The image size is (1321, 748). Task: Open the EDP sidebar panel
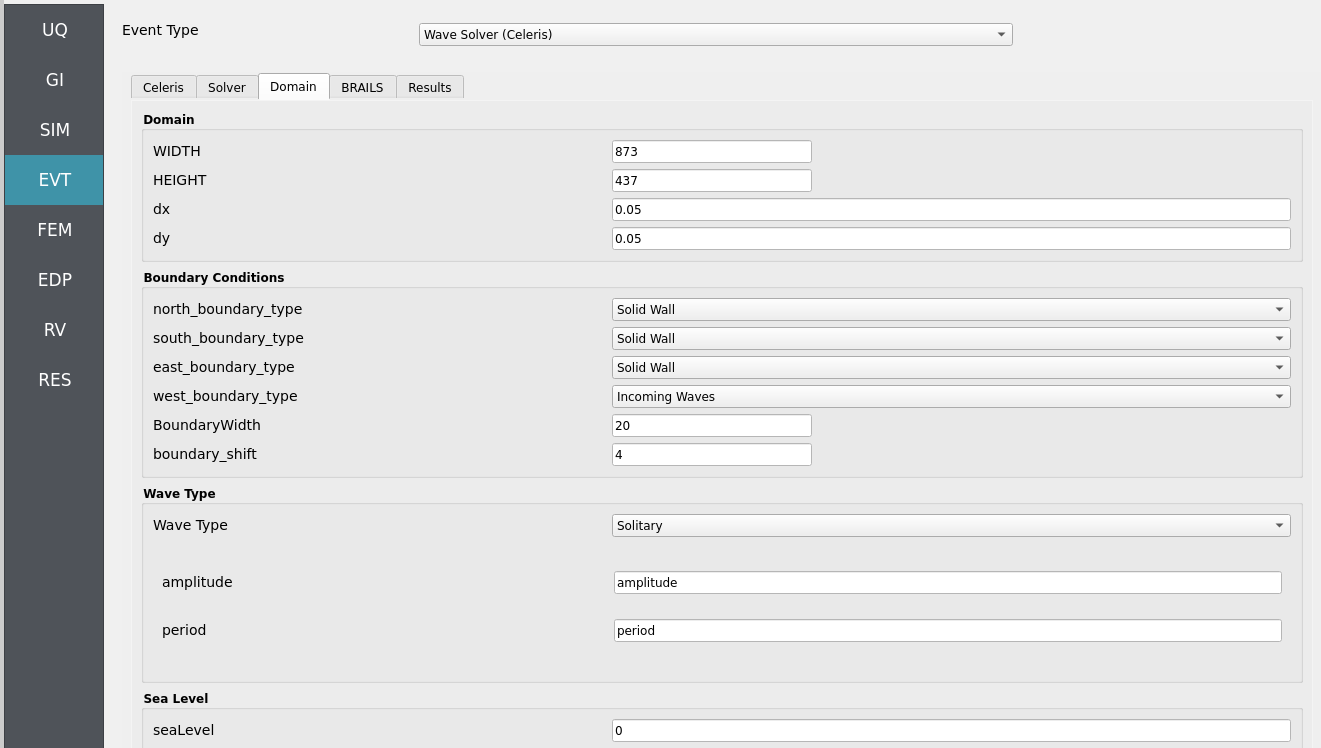[x=54, y=280]
